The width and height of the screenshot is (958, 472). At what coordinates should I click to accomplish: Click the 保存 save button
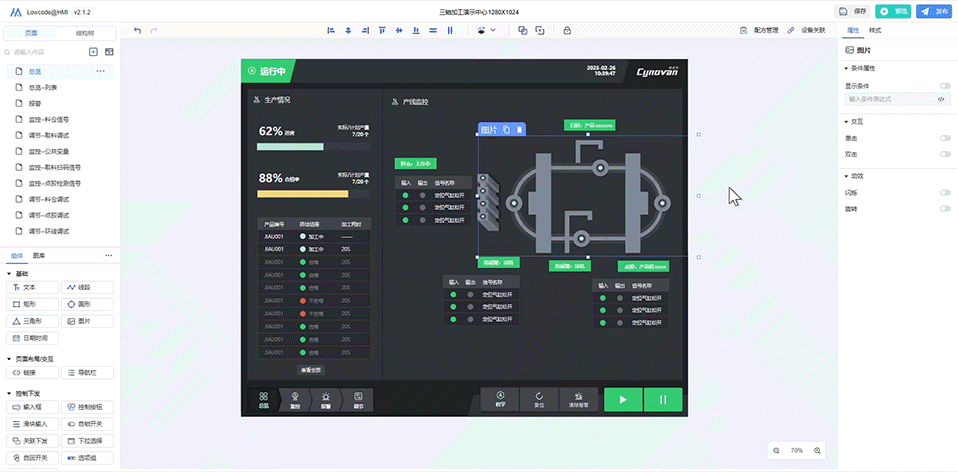853,11
